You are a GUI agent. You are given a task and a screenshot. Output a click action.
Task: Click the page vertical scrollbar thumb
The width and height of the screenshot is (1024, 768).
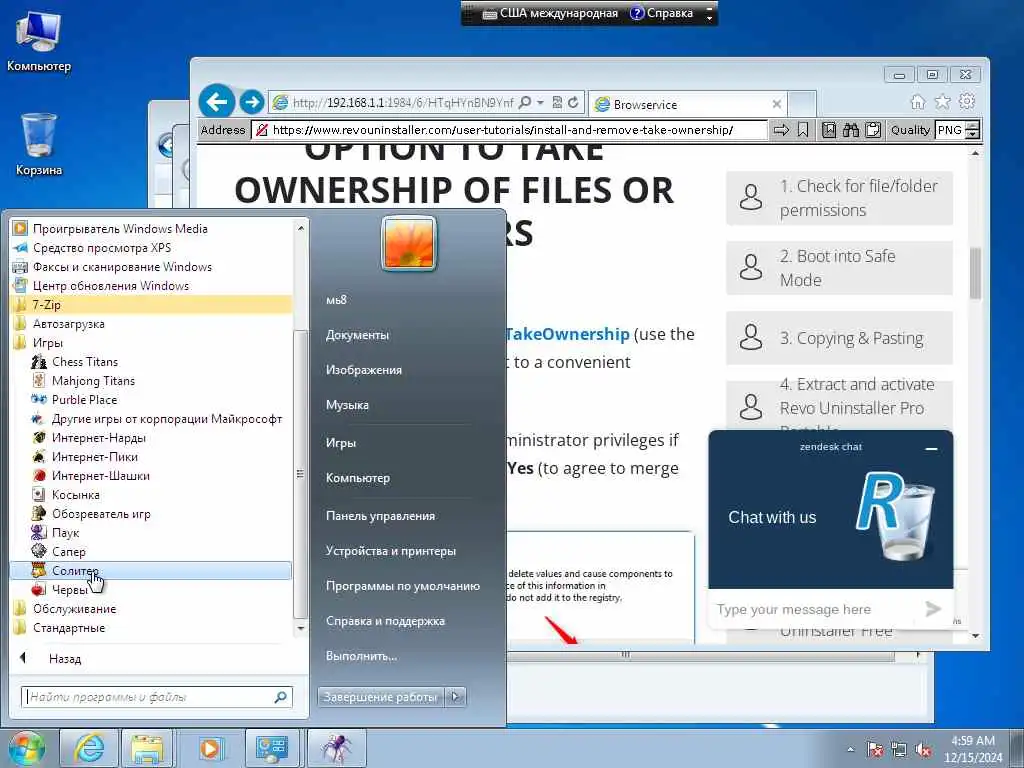pos(975,273)
